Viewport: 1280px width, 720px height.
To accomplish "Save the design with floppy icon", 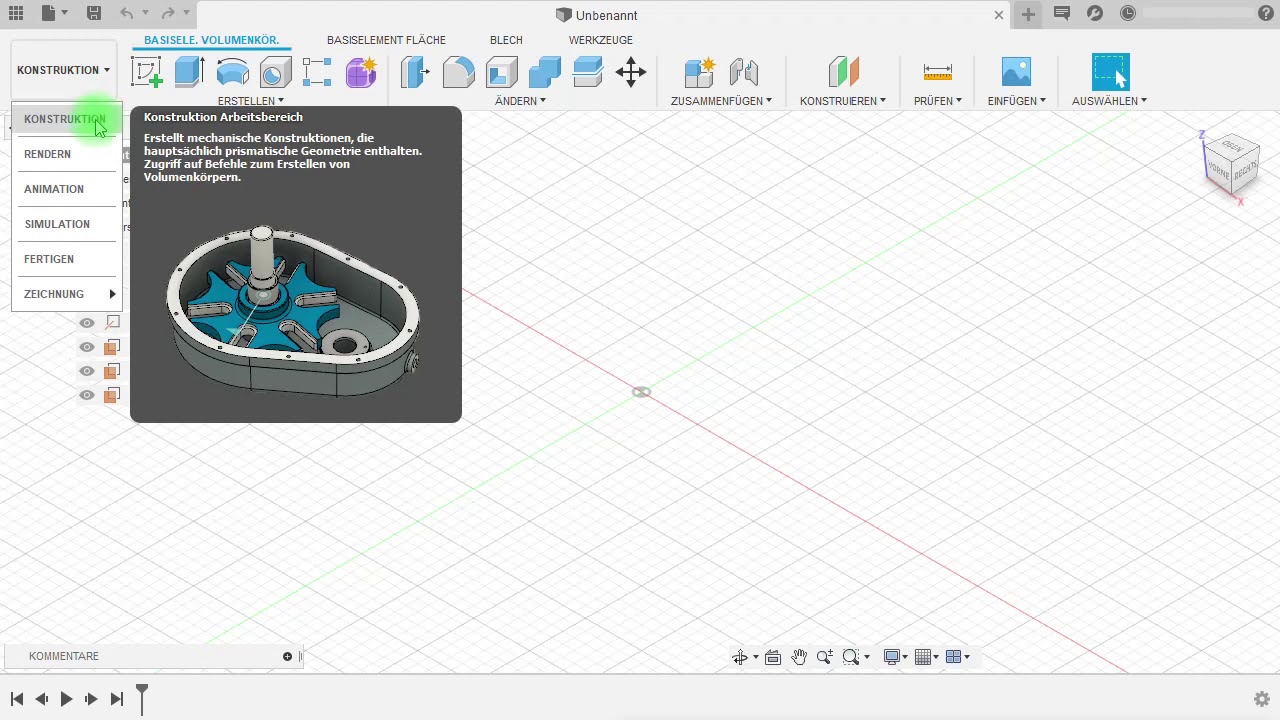I will click(x=93, y=14).
